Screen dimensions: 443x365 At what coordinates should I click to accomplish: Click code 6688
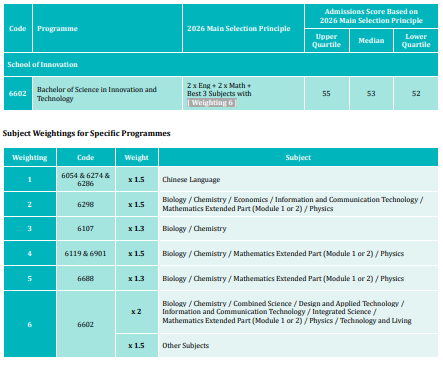86,278
